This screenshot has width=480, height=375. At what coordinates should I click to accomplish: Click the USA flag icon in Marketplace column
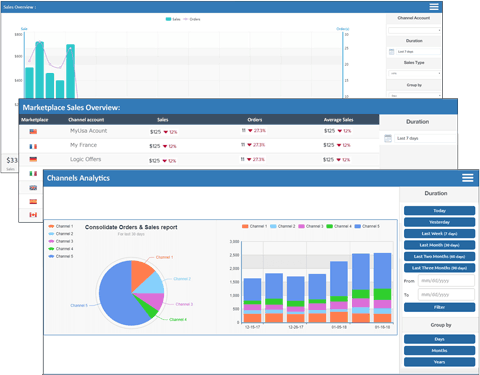[x=33, y=132]
